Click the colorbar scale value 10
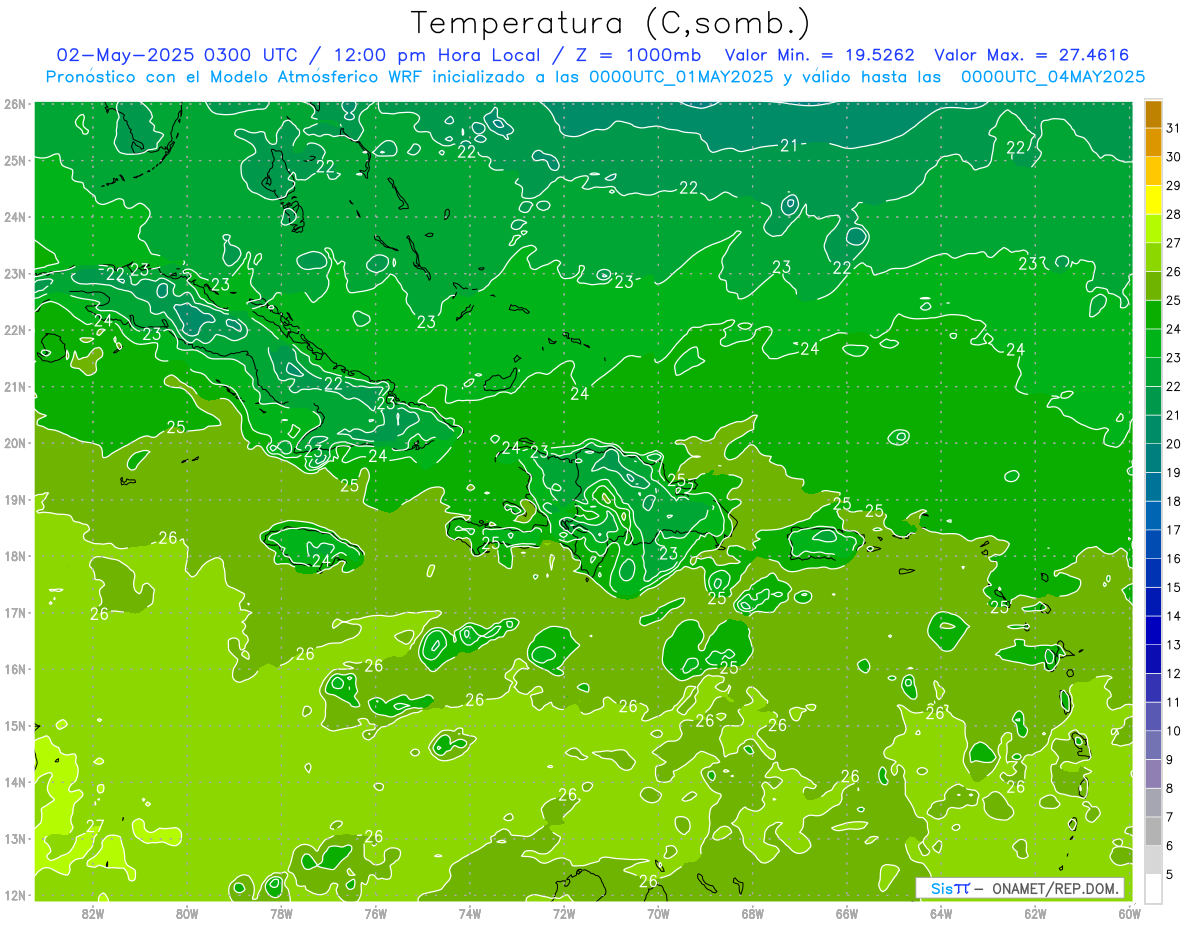Image resolution: width=1200 pixels, height=927 pixels. point(1174,731)
